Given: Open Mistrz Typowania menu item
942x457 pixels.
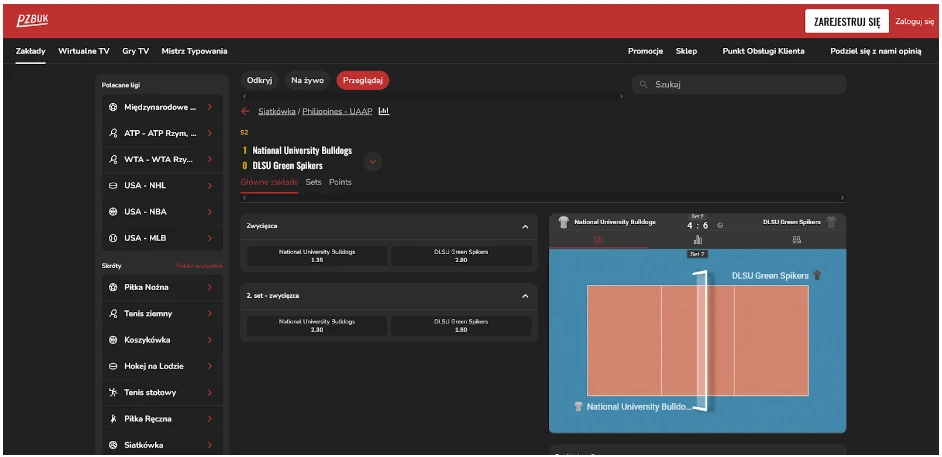Looking at the screenshot, I should (x=195, y=51).
